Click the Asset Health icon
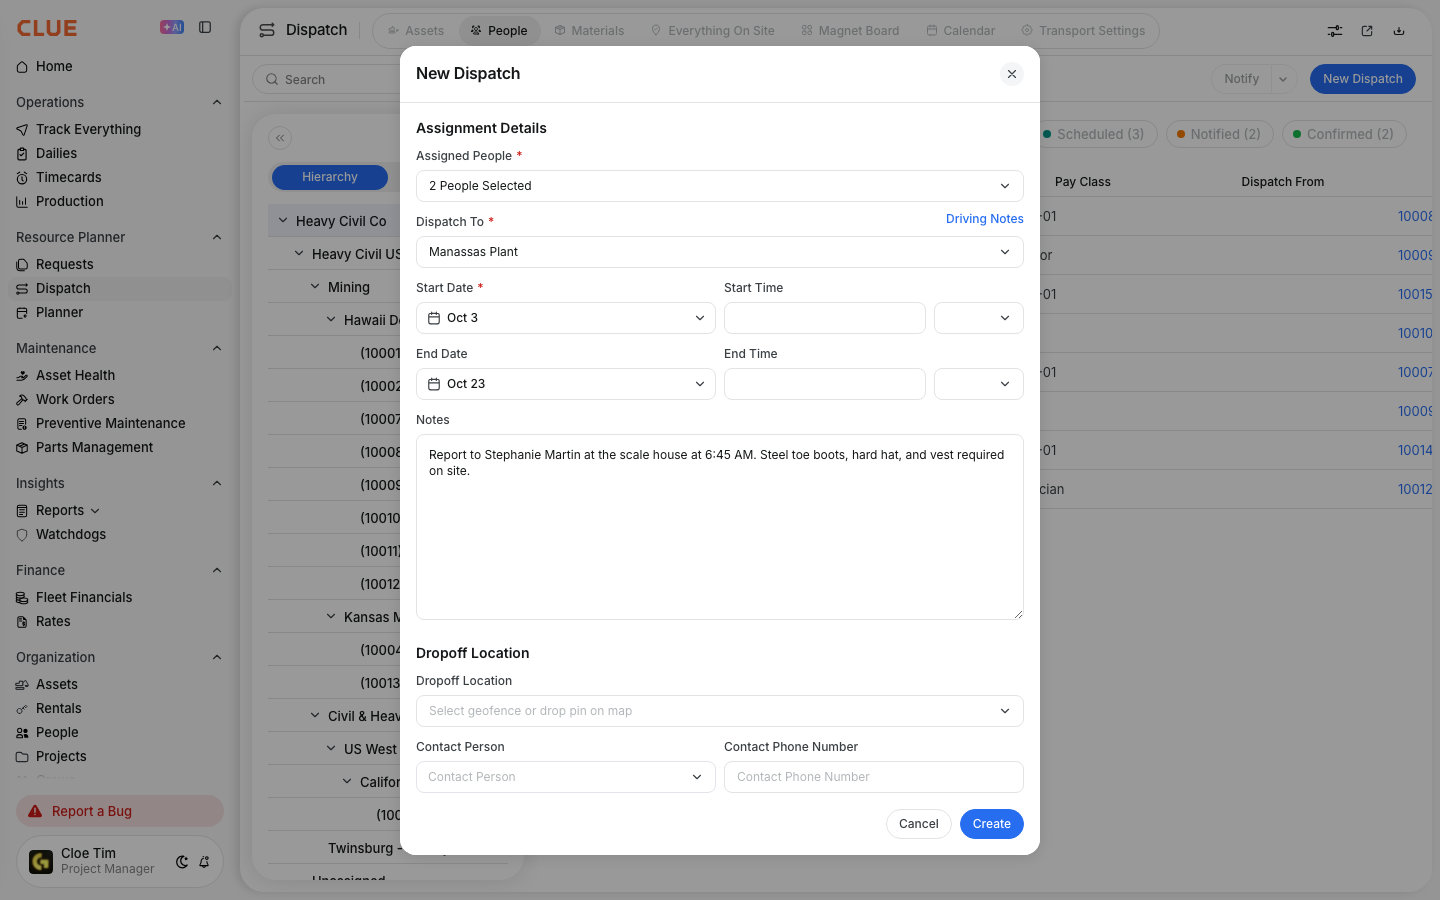The width and height of the screenshot is (1440, 900). 22,376
